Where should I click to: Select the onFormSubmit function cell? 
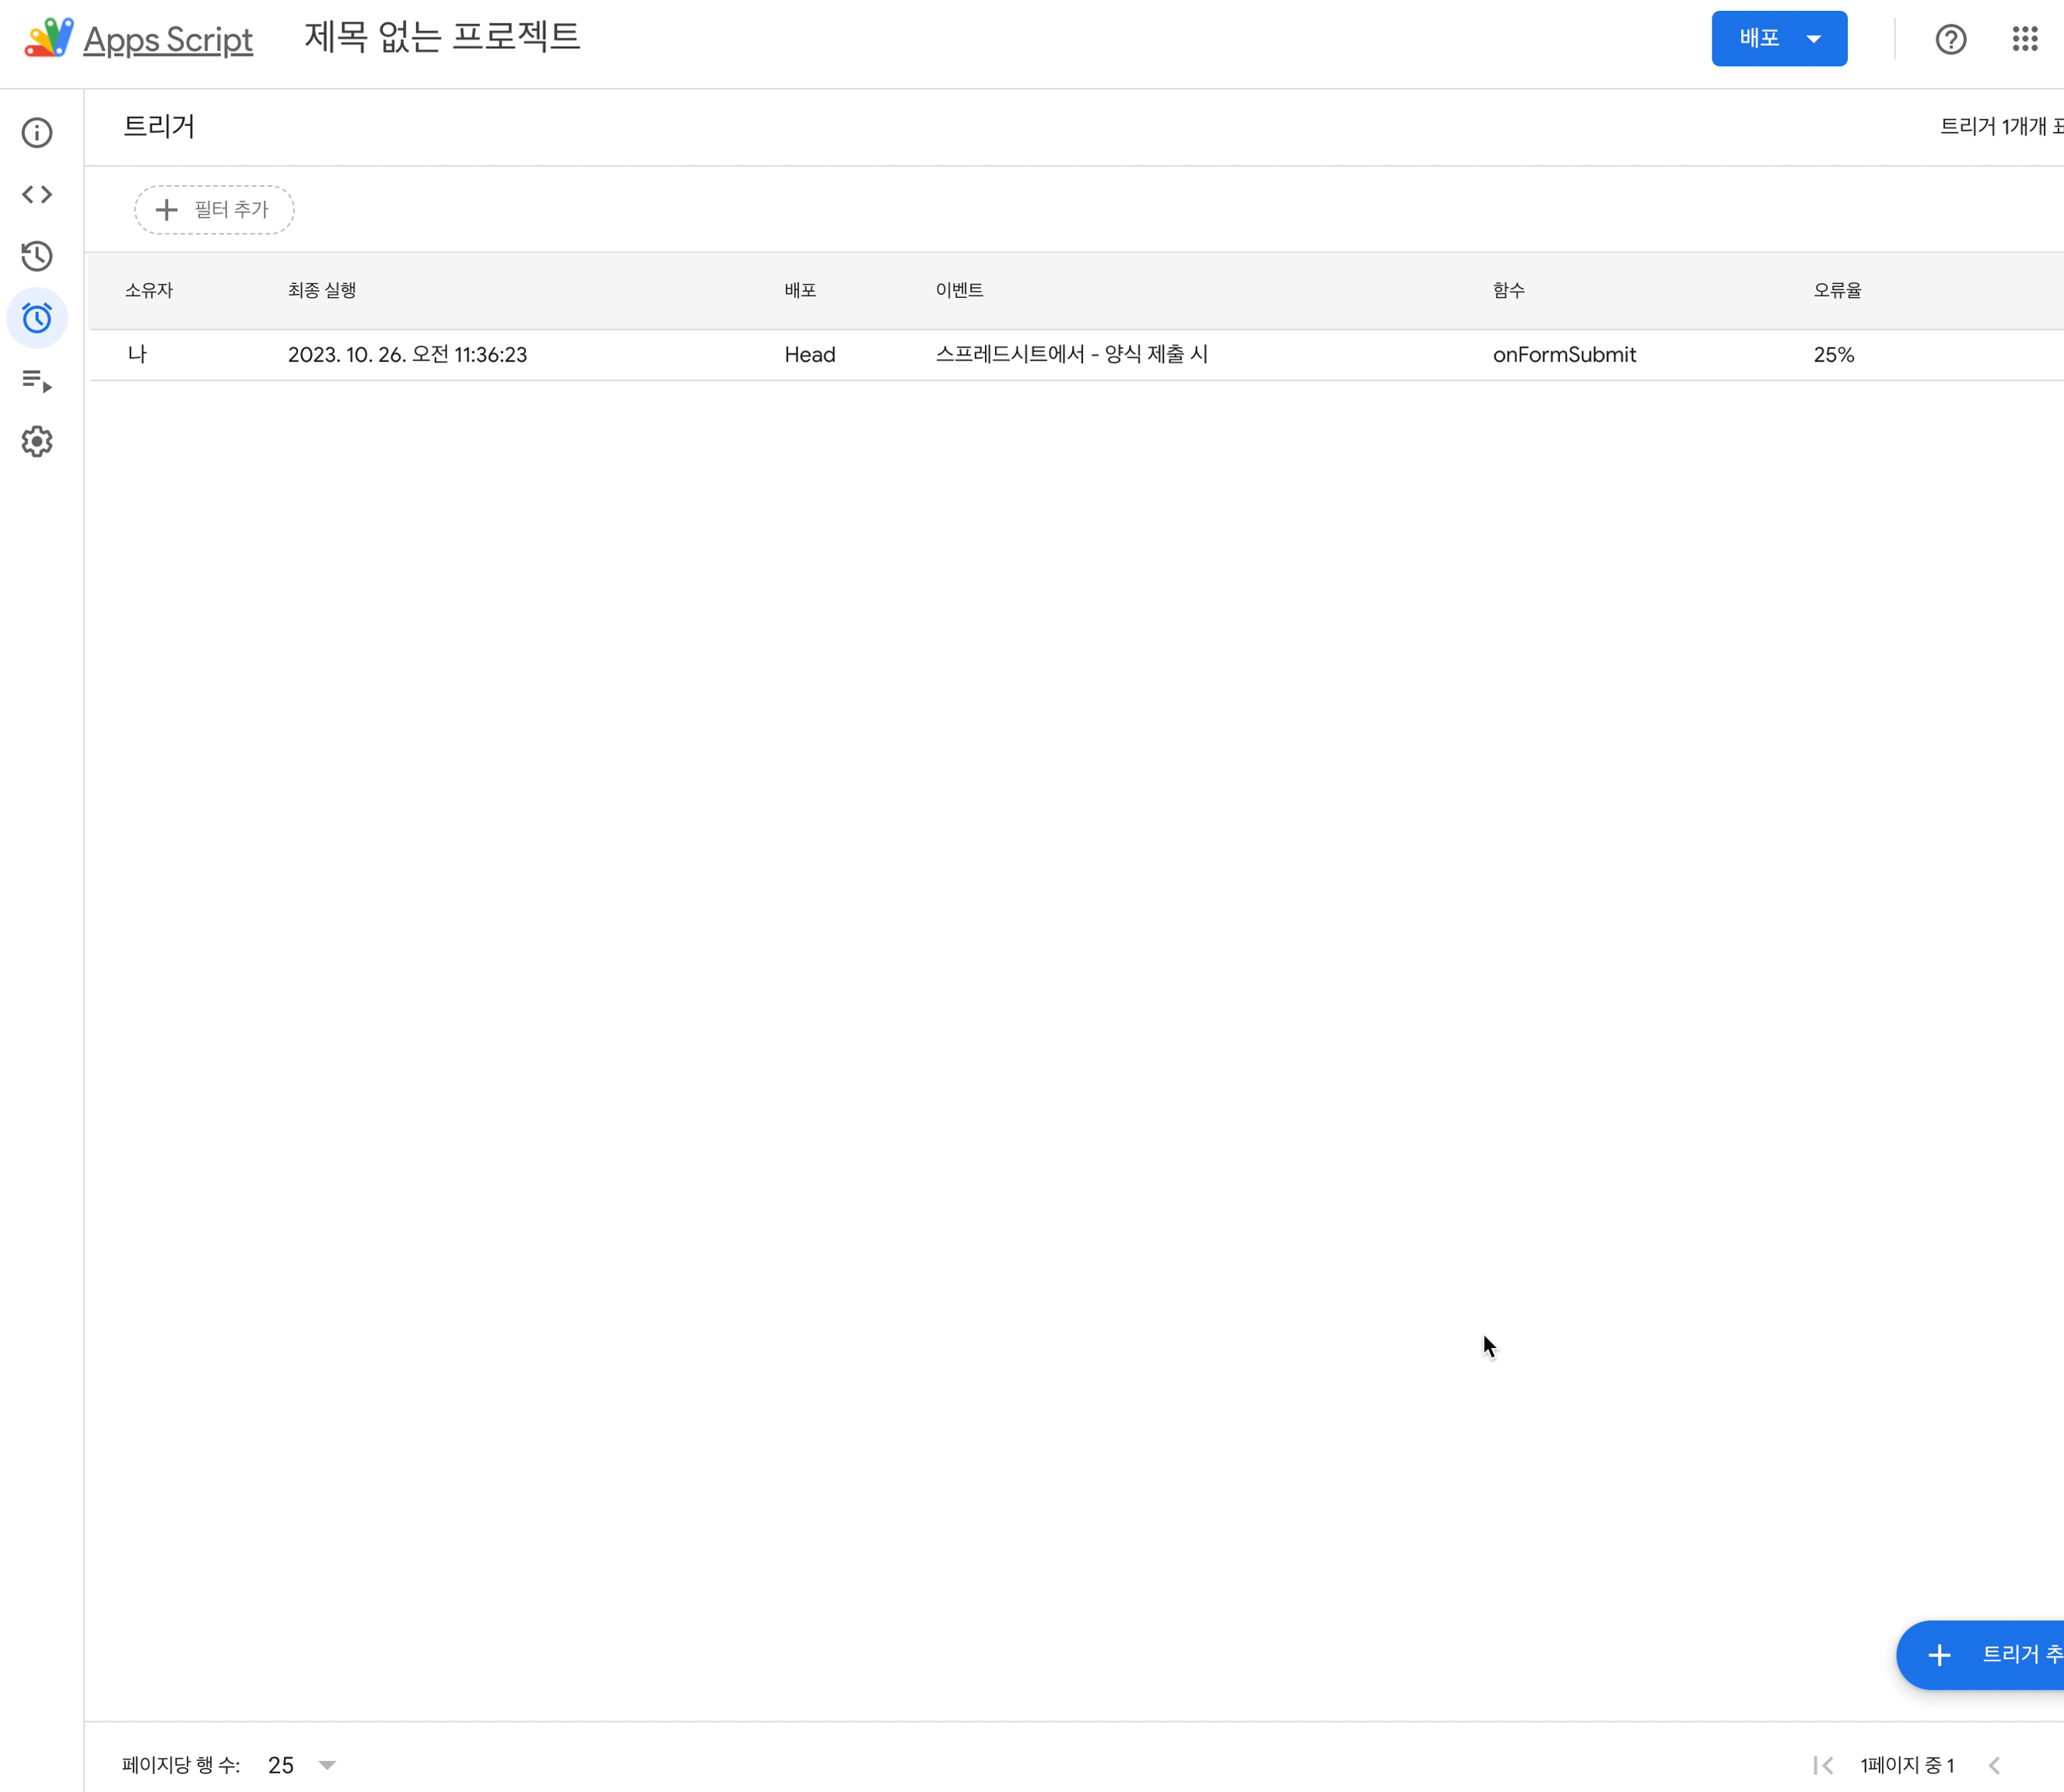1564,355
